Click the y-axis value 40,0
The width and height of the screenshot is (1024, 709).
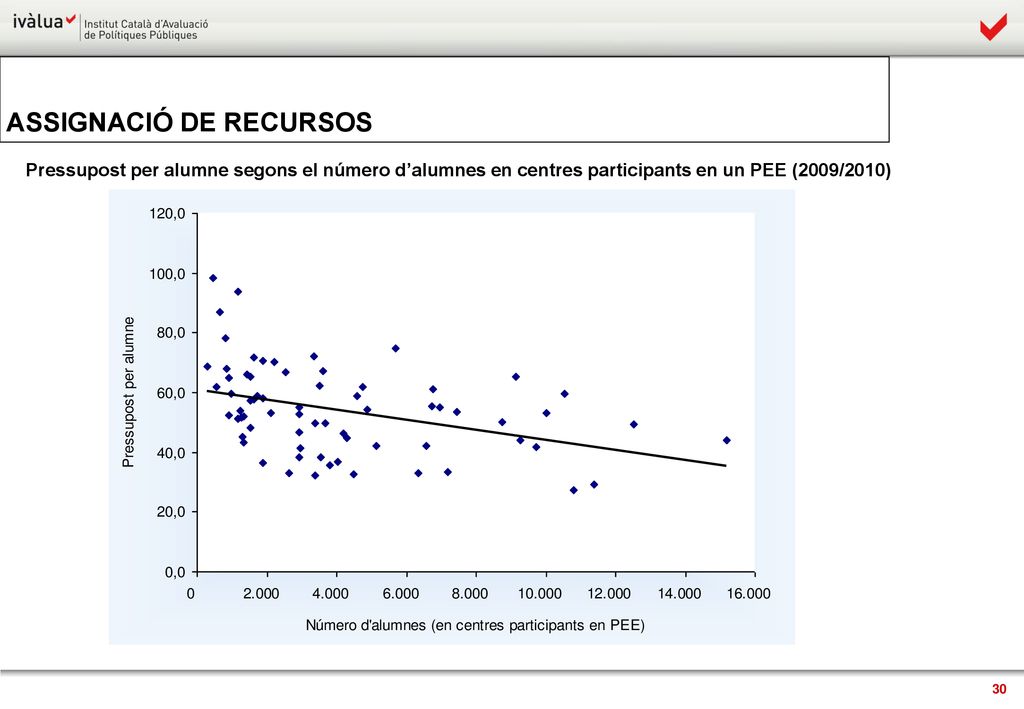(x=170, y=452)
